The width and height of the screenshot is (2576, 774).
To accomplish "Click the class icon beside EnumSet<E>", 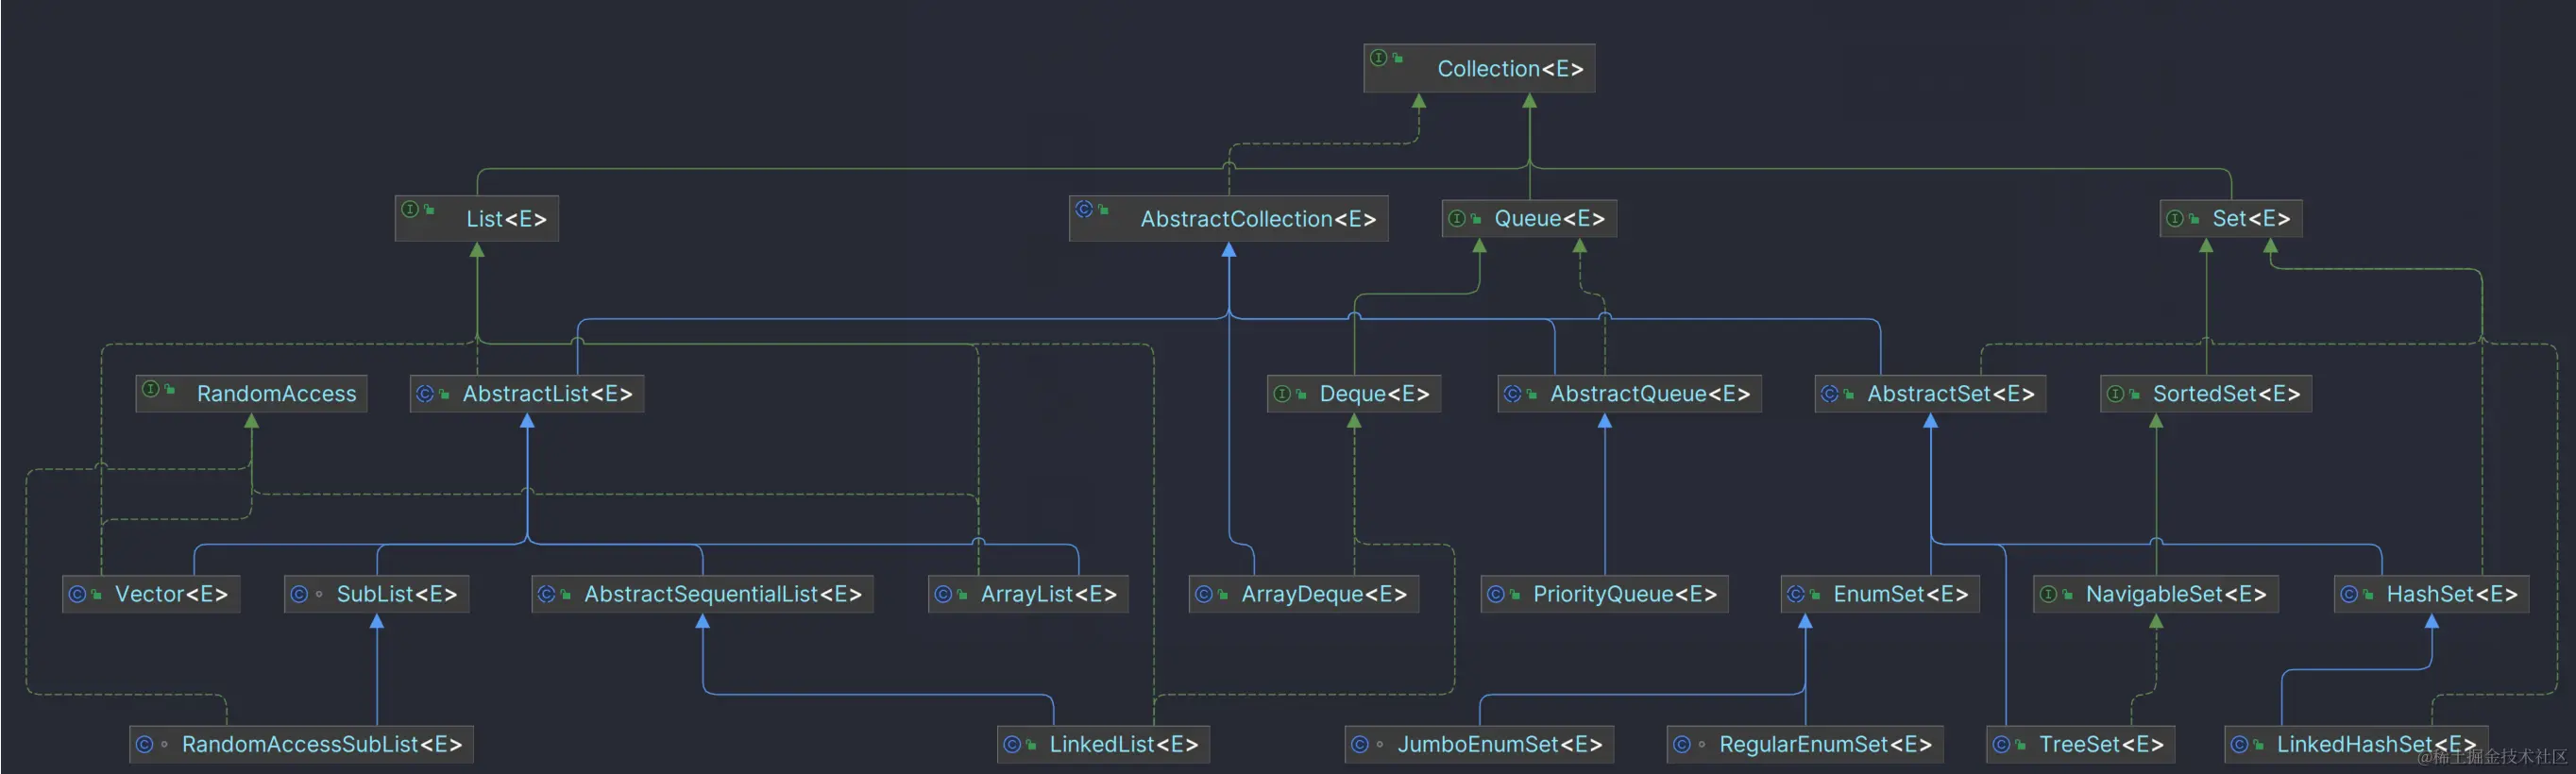I will tap(1796, 594).
